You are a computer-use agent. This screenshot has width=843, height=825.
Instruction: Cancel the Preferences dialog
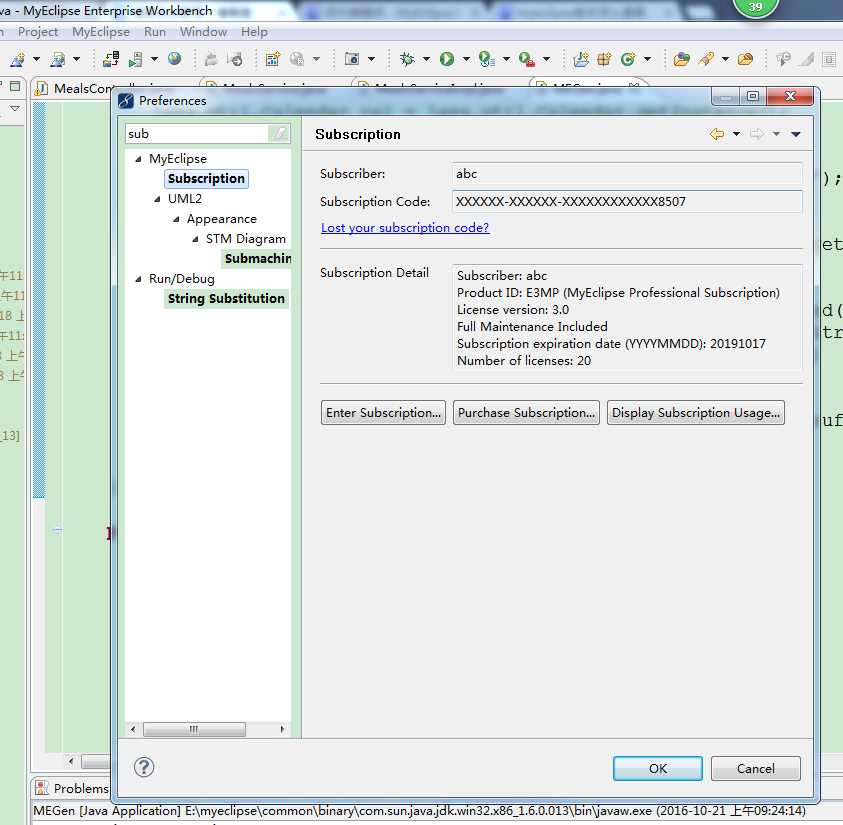coord(755,769)
